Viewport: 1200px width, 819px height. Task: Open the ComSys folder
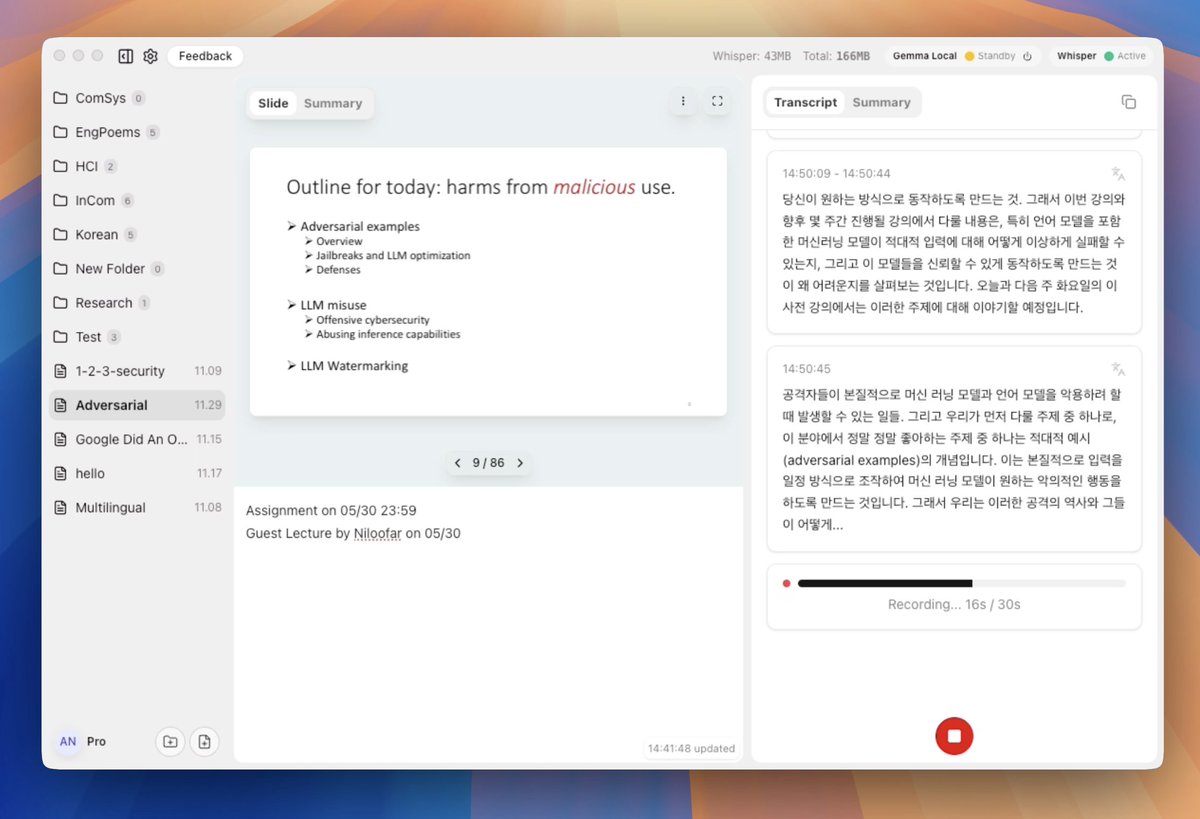[136, 98]
